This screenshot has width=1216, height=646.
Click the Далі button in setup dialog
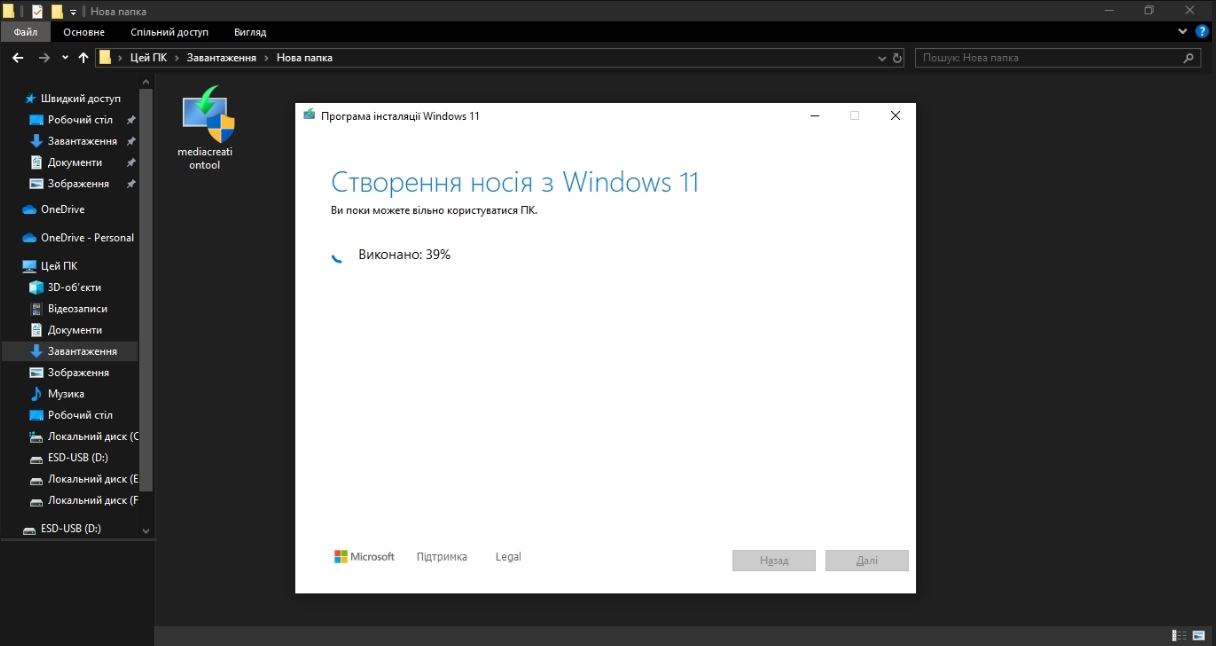867,561
